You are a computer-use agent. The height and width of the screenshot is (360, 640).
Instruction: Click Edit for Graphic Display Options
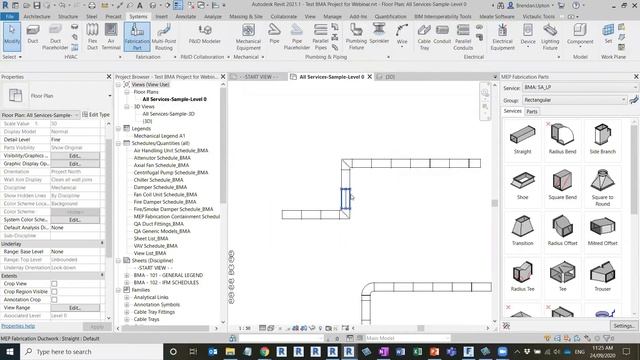click(x=75, y=164)
